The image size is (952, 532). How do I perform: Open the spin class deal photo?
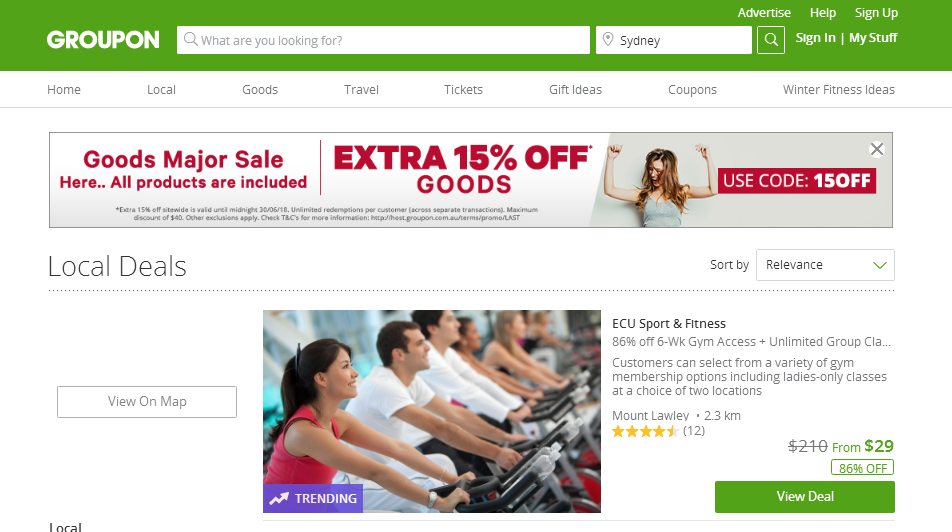(x=432, y=411)
